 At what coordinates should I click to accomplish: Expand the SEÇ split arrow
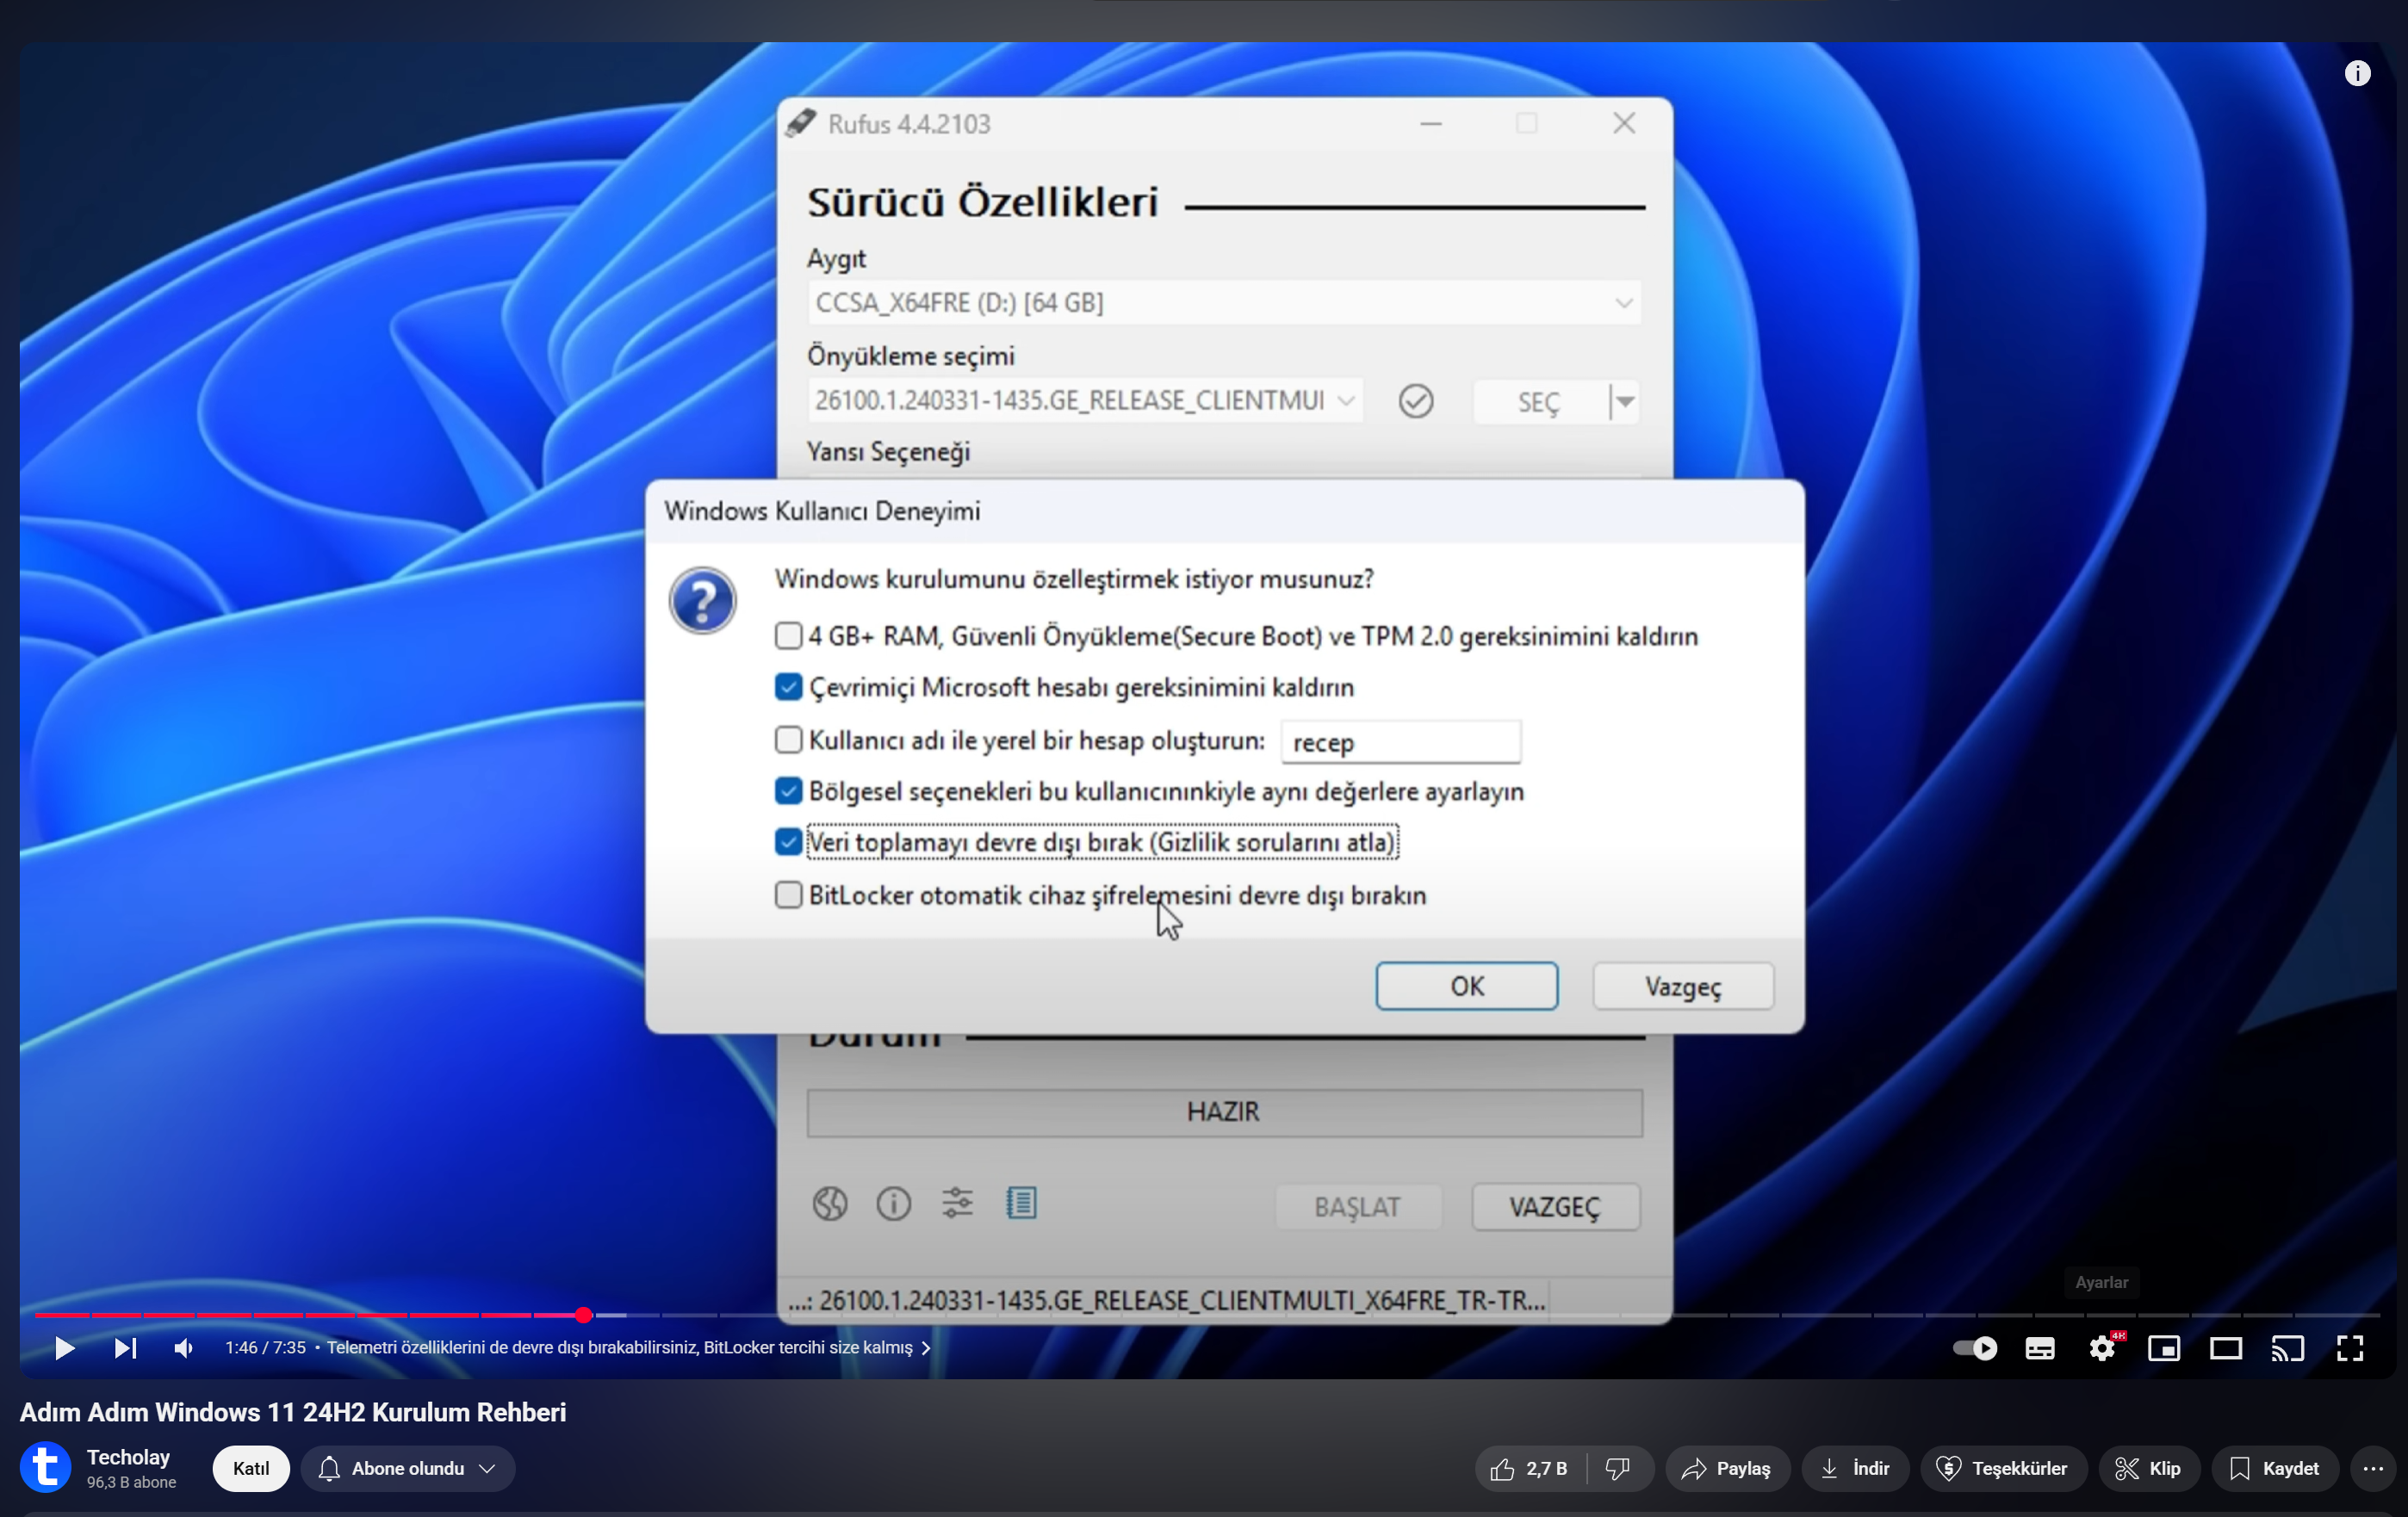(1625, 402)
